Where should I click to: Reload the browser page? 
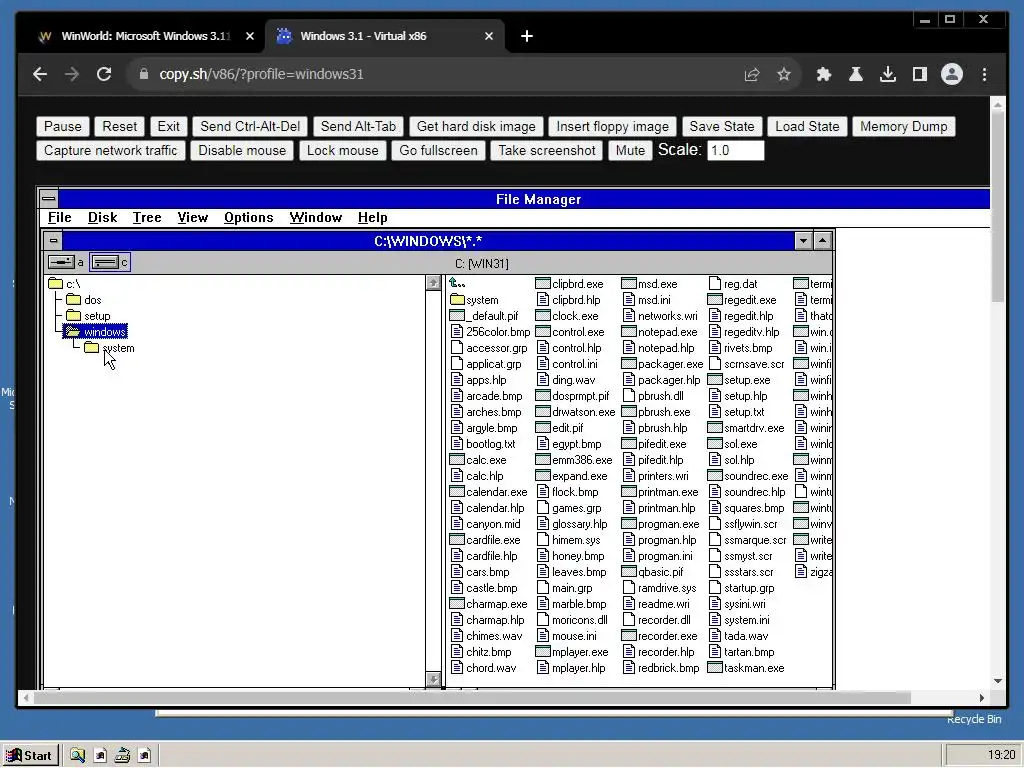coord(104,74)
